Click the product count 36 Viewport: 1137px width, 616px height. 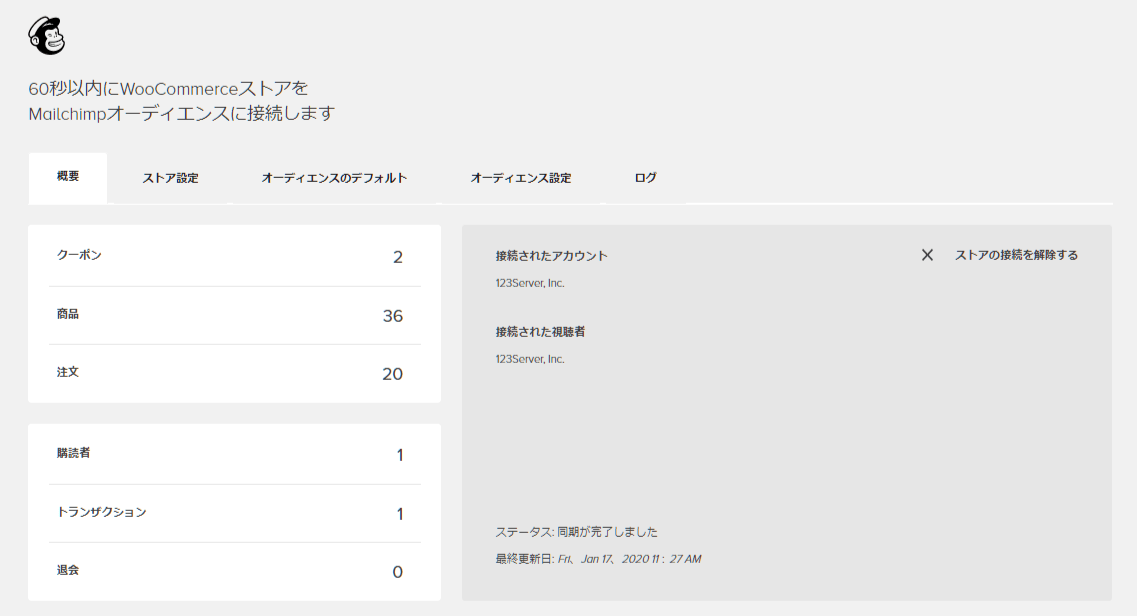pos(392,316)
